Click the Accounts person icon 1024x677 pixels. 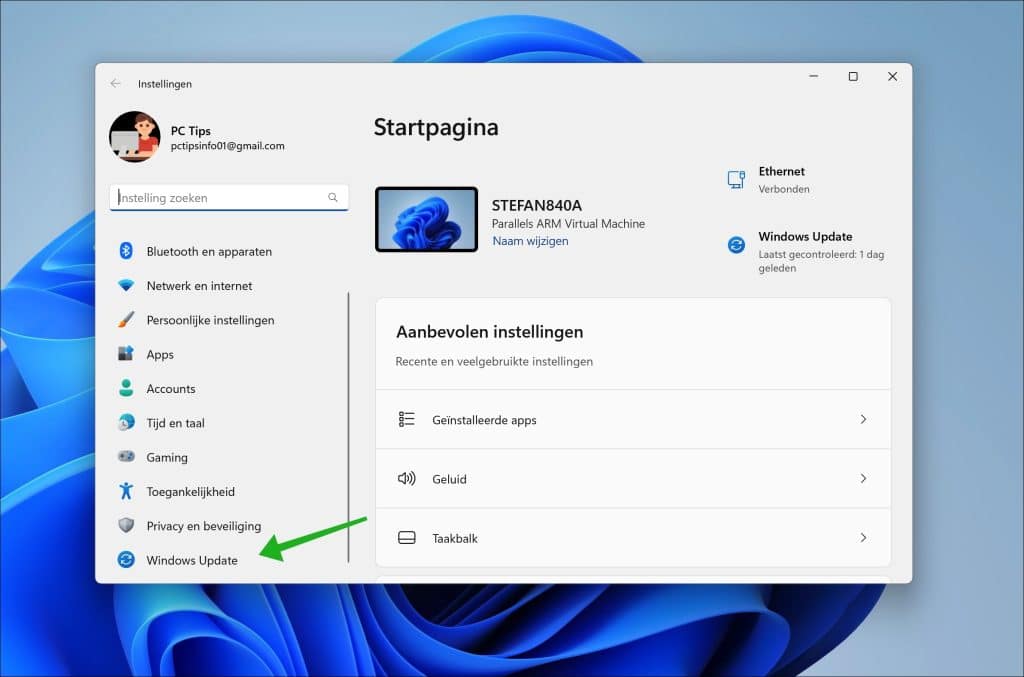click(126, 388)
